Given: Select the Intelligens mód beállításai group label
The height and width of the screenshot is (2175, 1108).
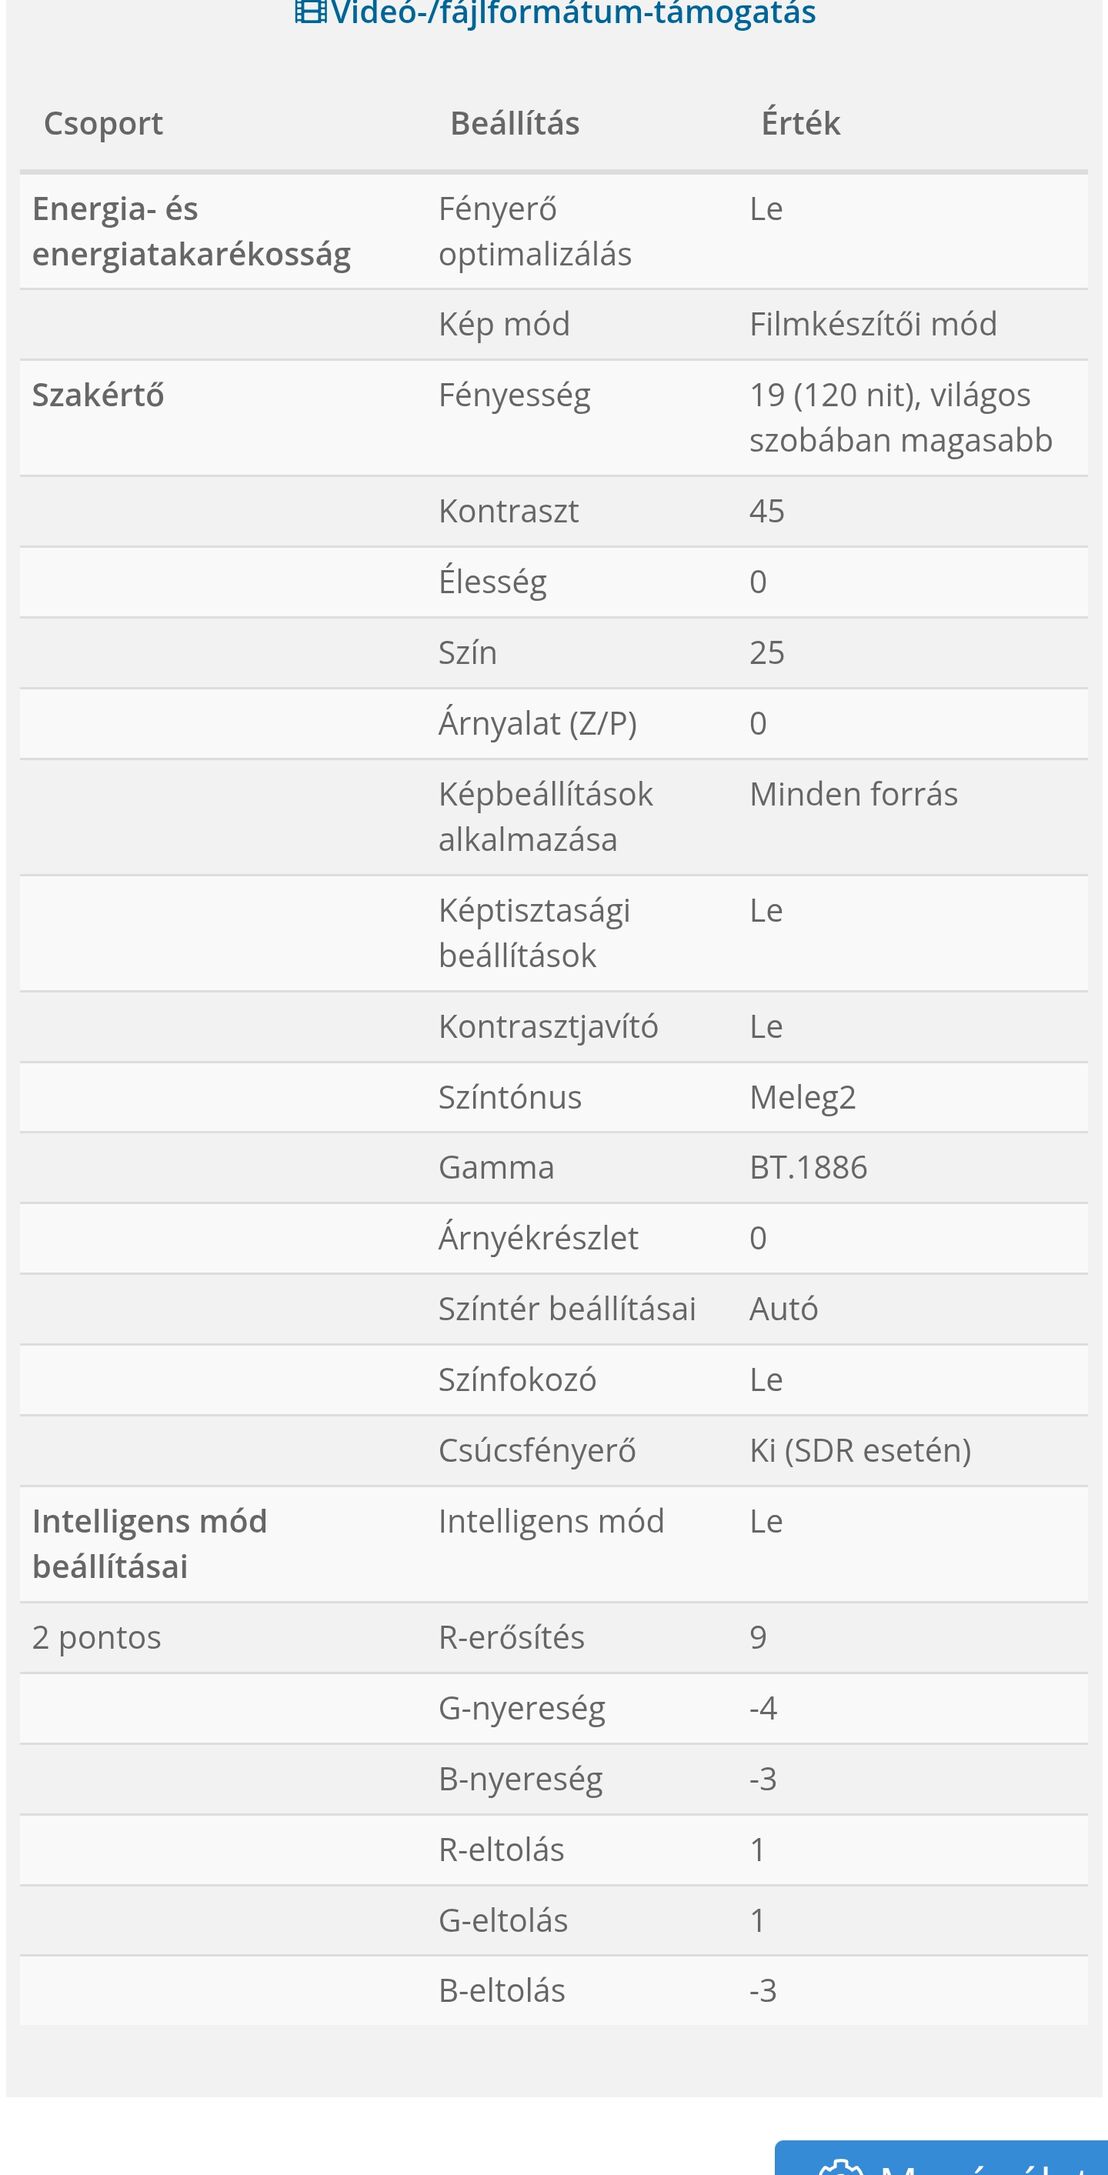Looking at the screenshot, I should (150, 1544).
